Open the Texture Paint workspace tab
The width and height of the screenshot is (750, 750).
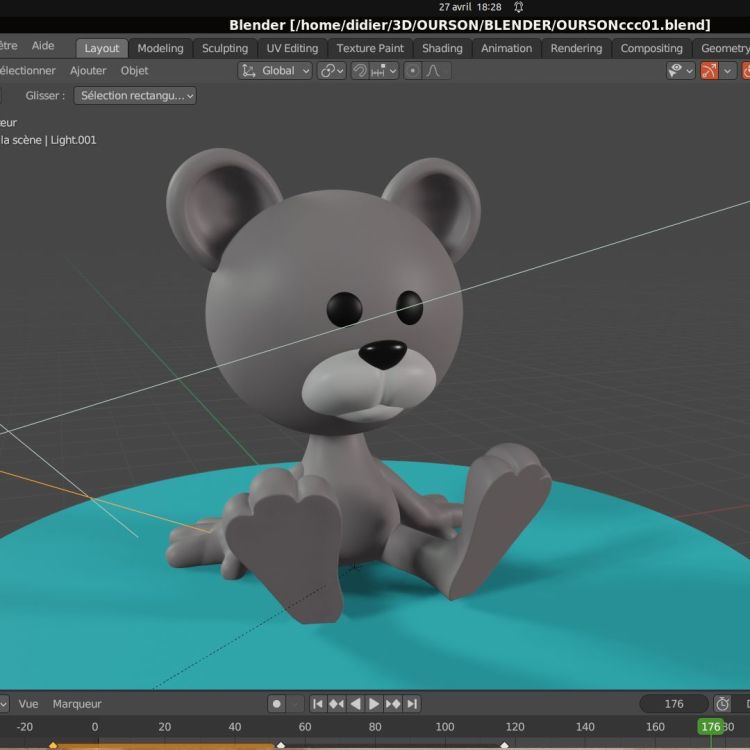click(x=370, y=48)
